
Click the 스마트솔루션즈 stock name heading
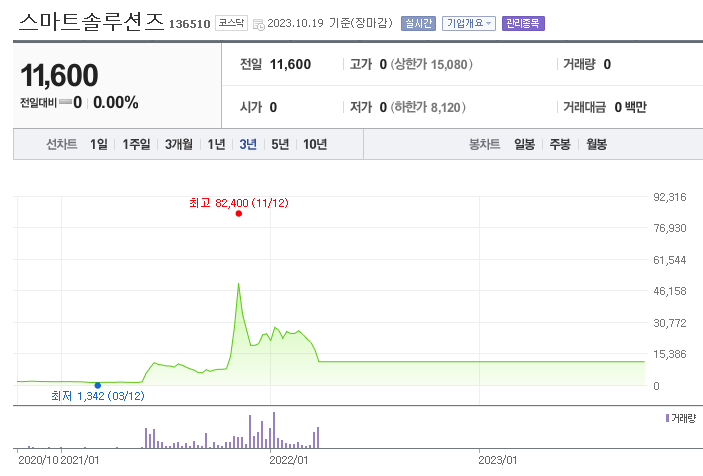tap(91, 22)
